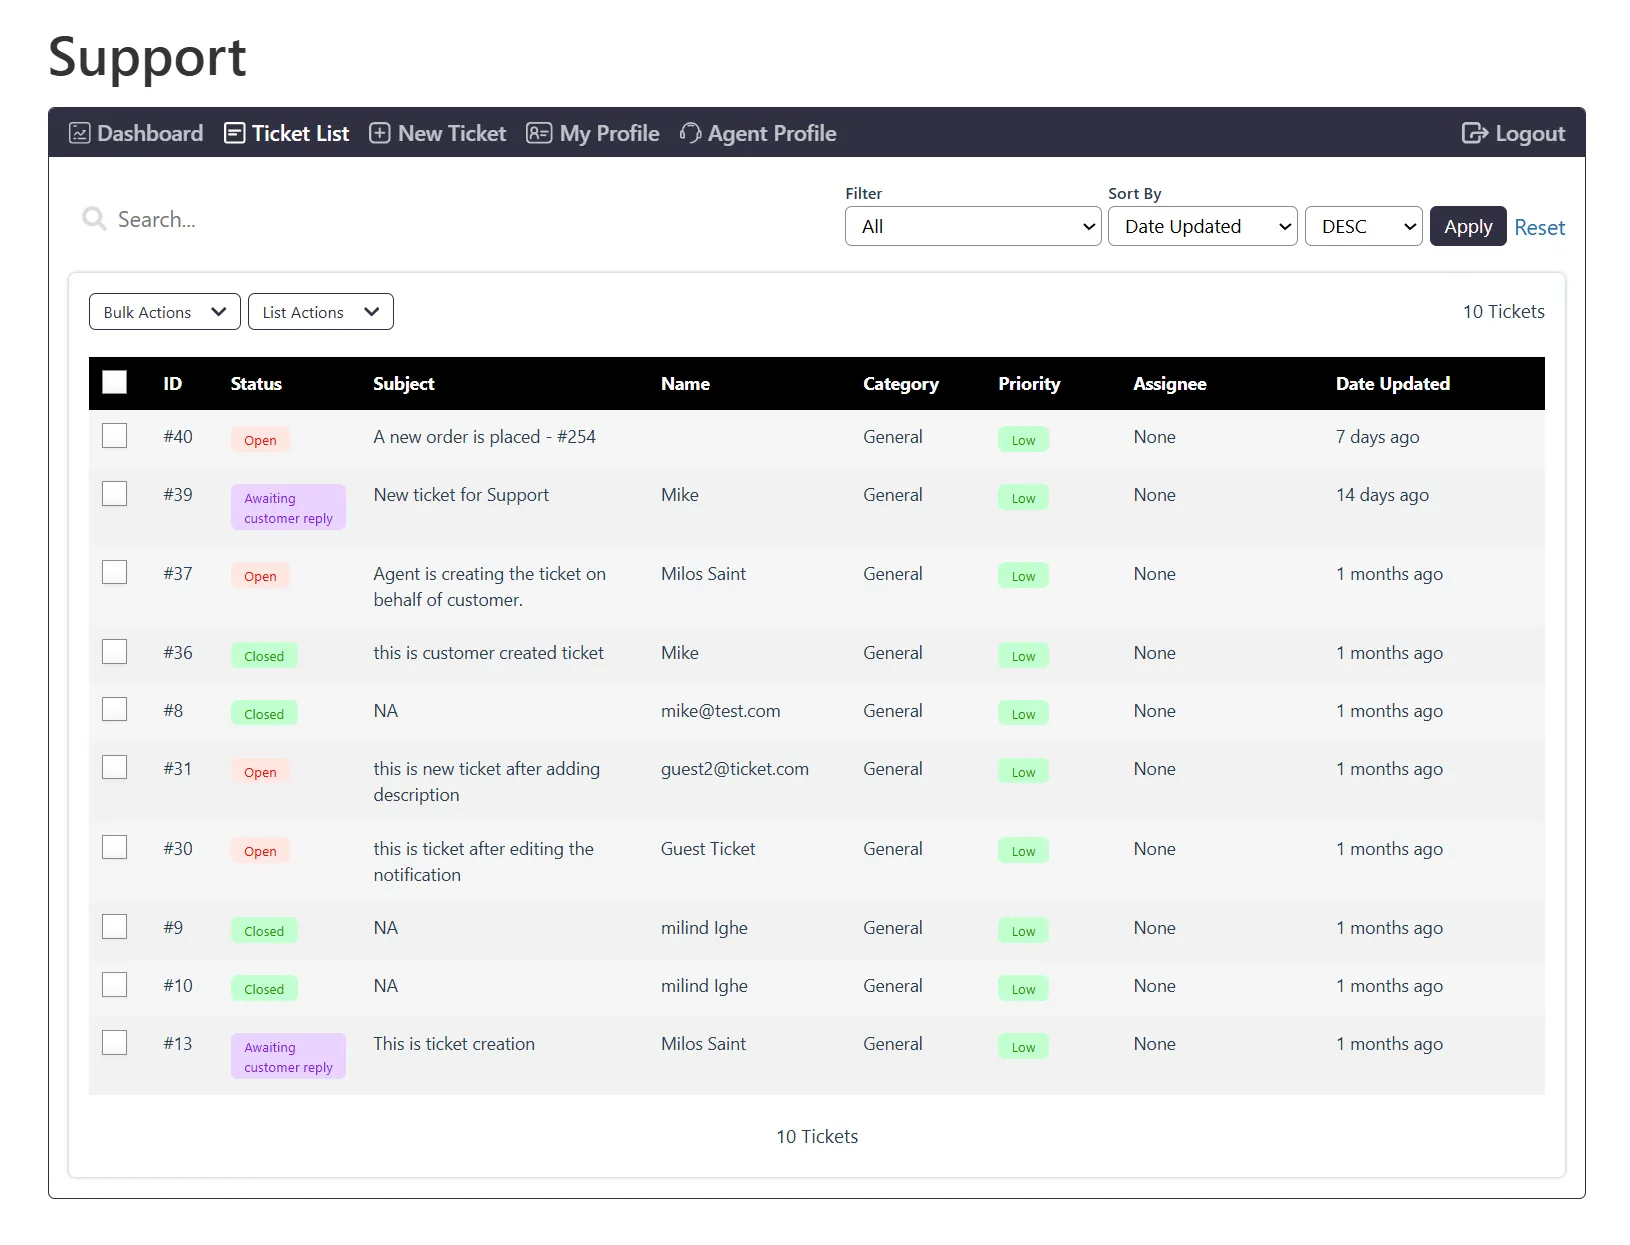The width and height of the screenshot is (1630, 1245).
Task: Click the Logout arrow icon
Action: pyautogui.click(x=1474, y=133)
